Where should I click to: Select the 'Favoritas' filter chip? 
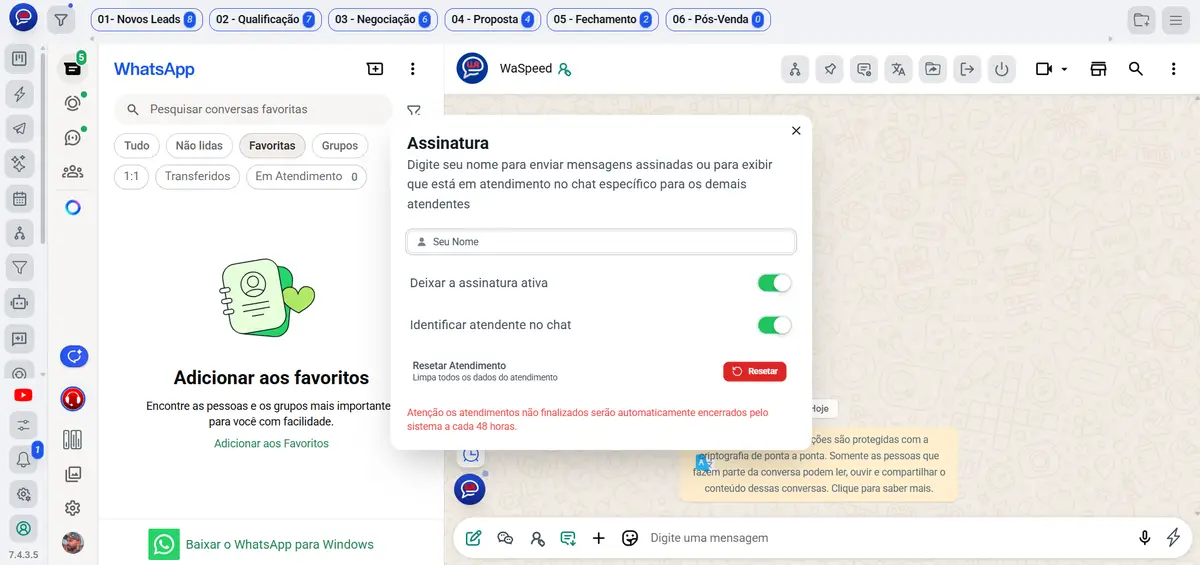272,145
